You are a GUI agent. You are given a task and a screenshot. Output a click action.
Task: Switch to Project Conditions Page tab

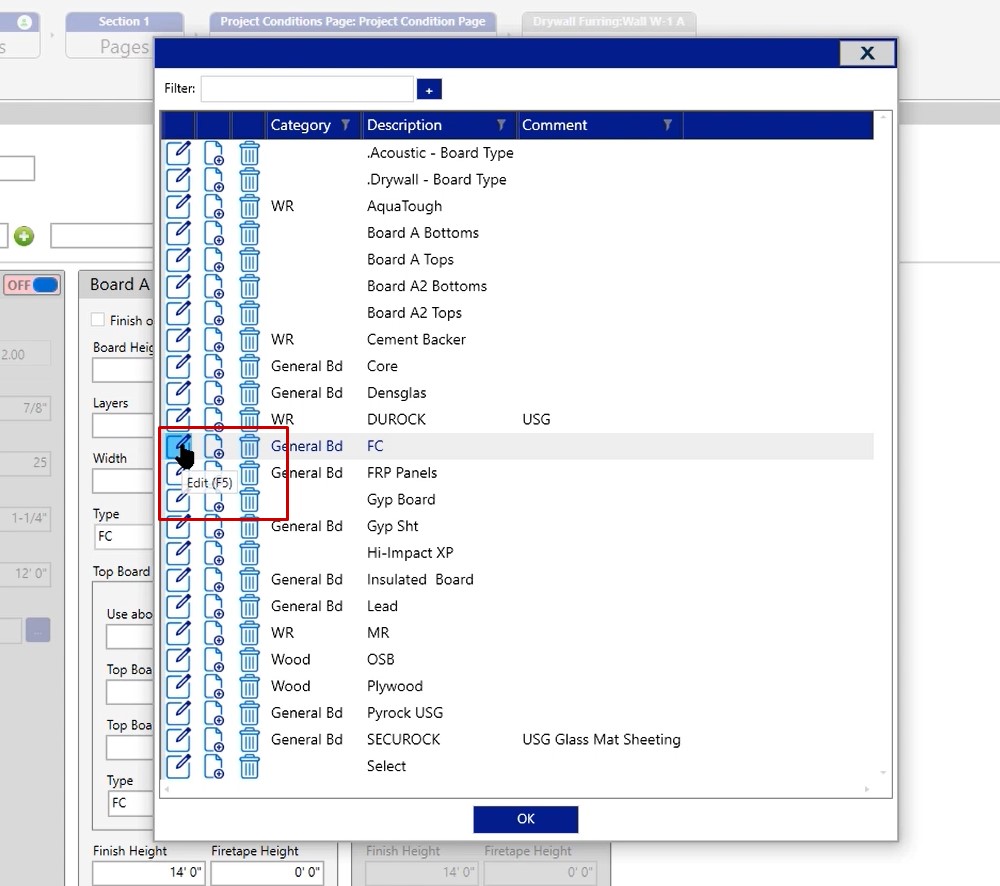(353, 22)
